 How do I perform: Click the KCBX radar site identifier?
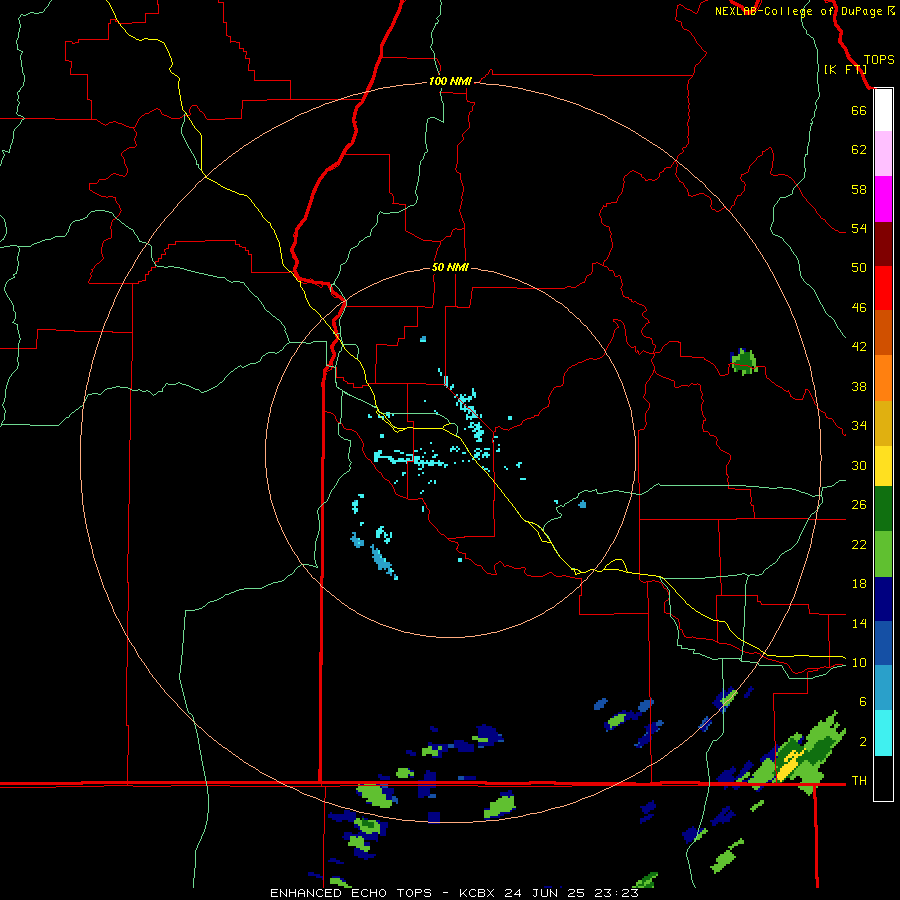click(x=479, y=893)
